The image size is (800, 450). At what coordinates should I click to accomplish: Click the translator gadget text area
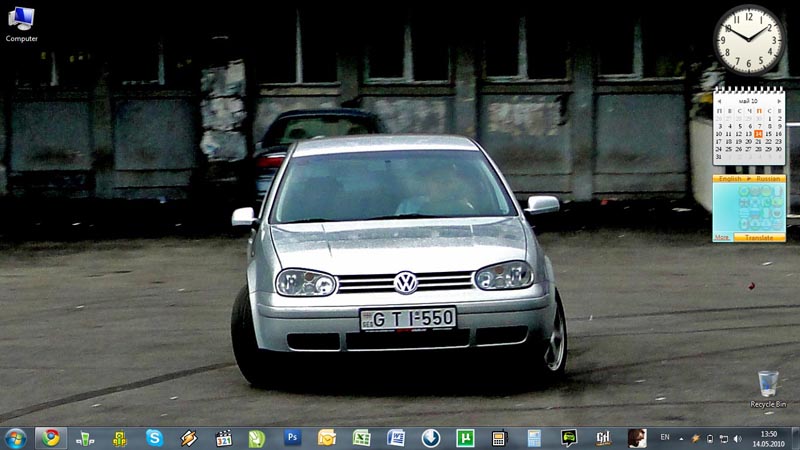[749, 208]
